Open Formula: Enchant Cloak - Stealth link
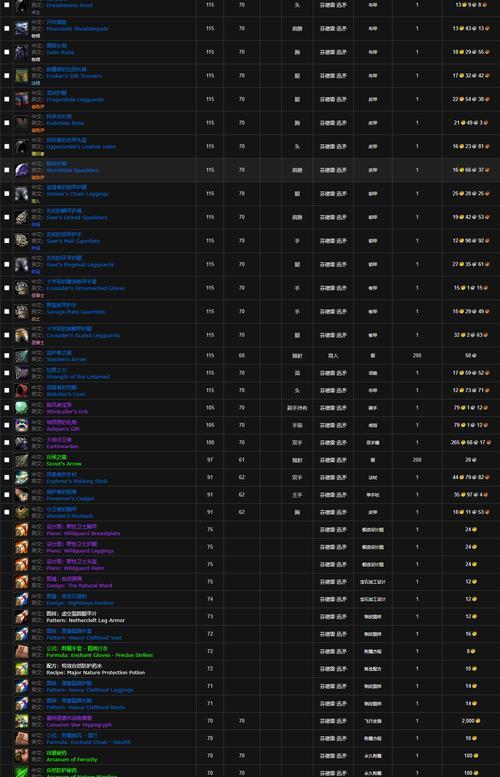 click(x=88, y=742)
